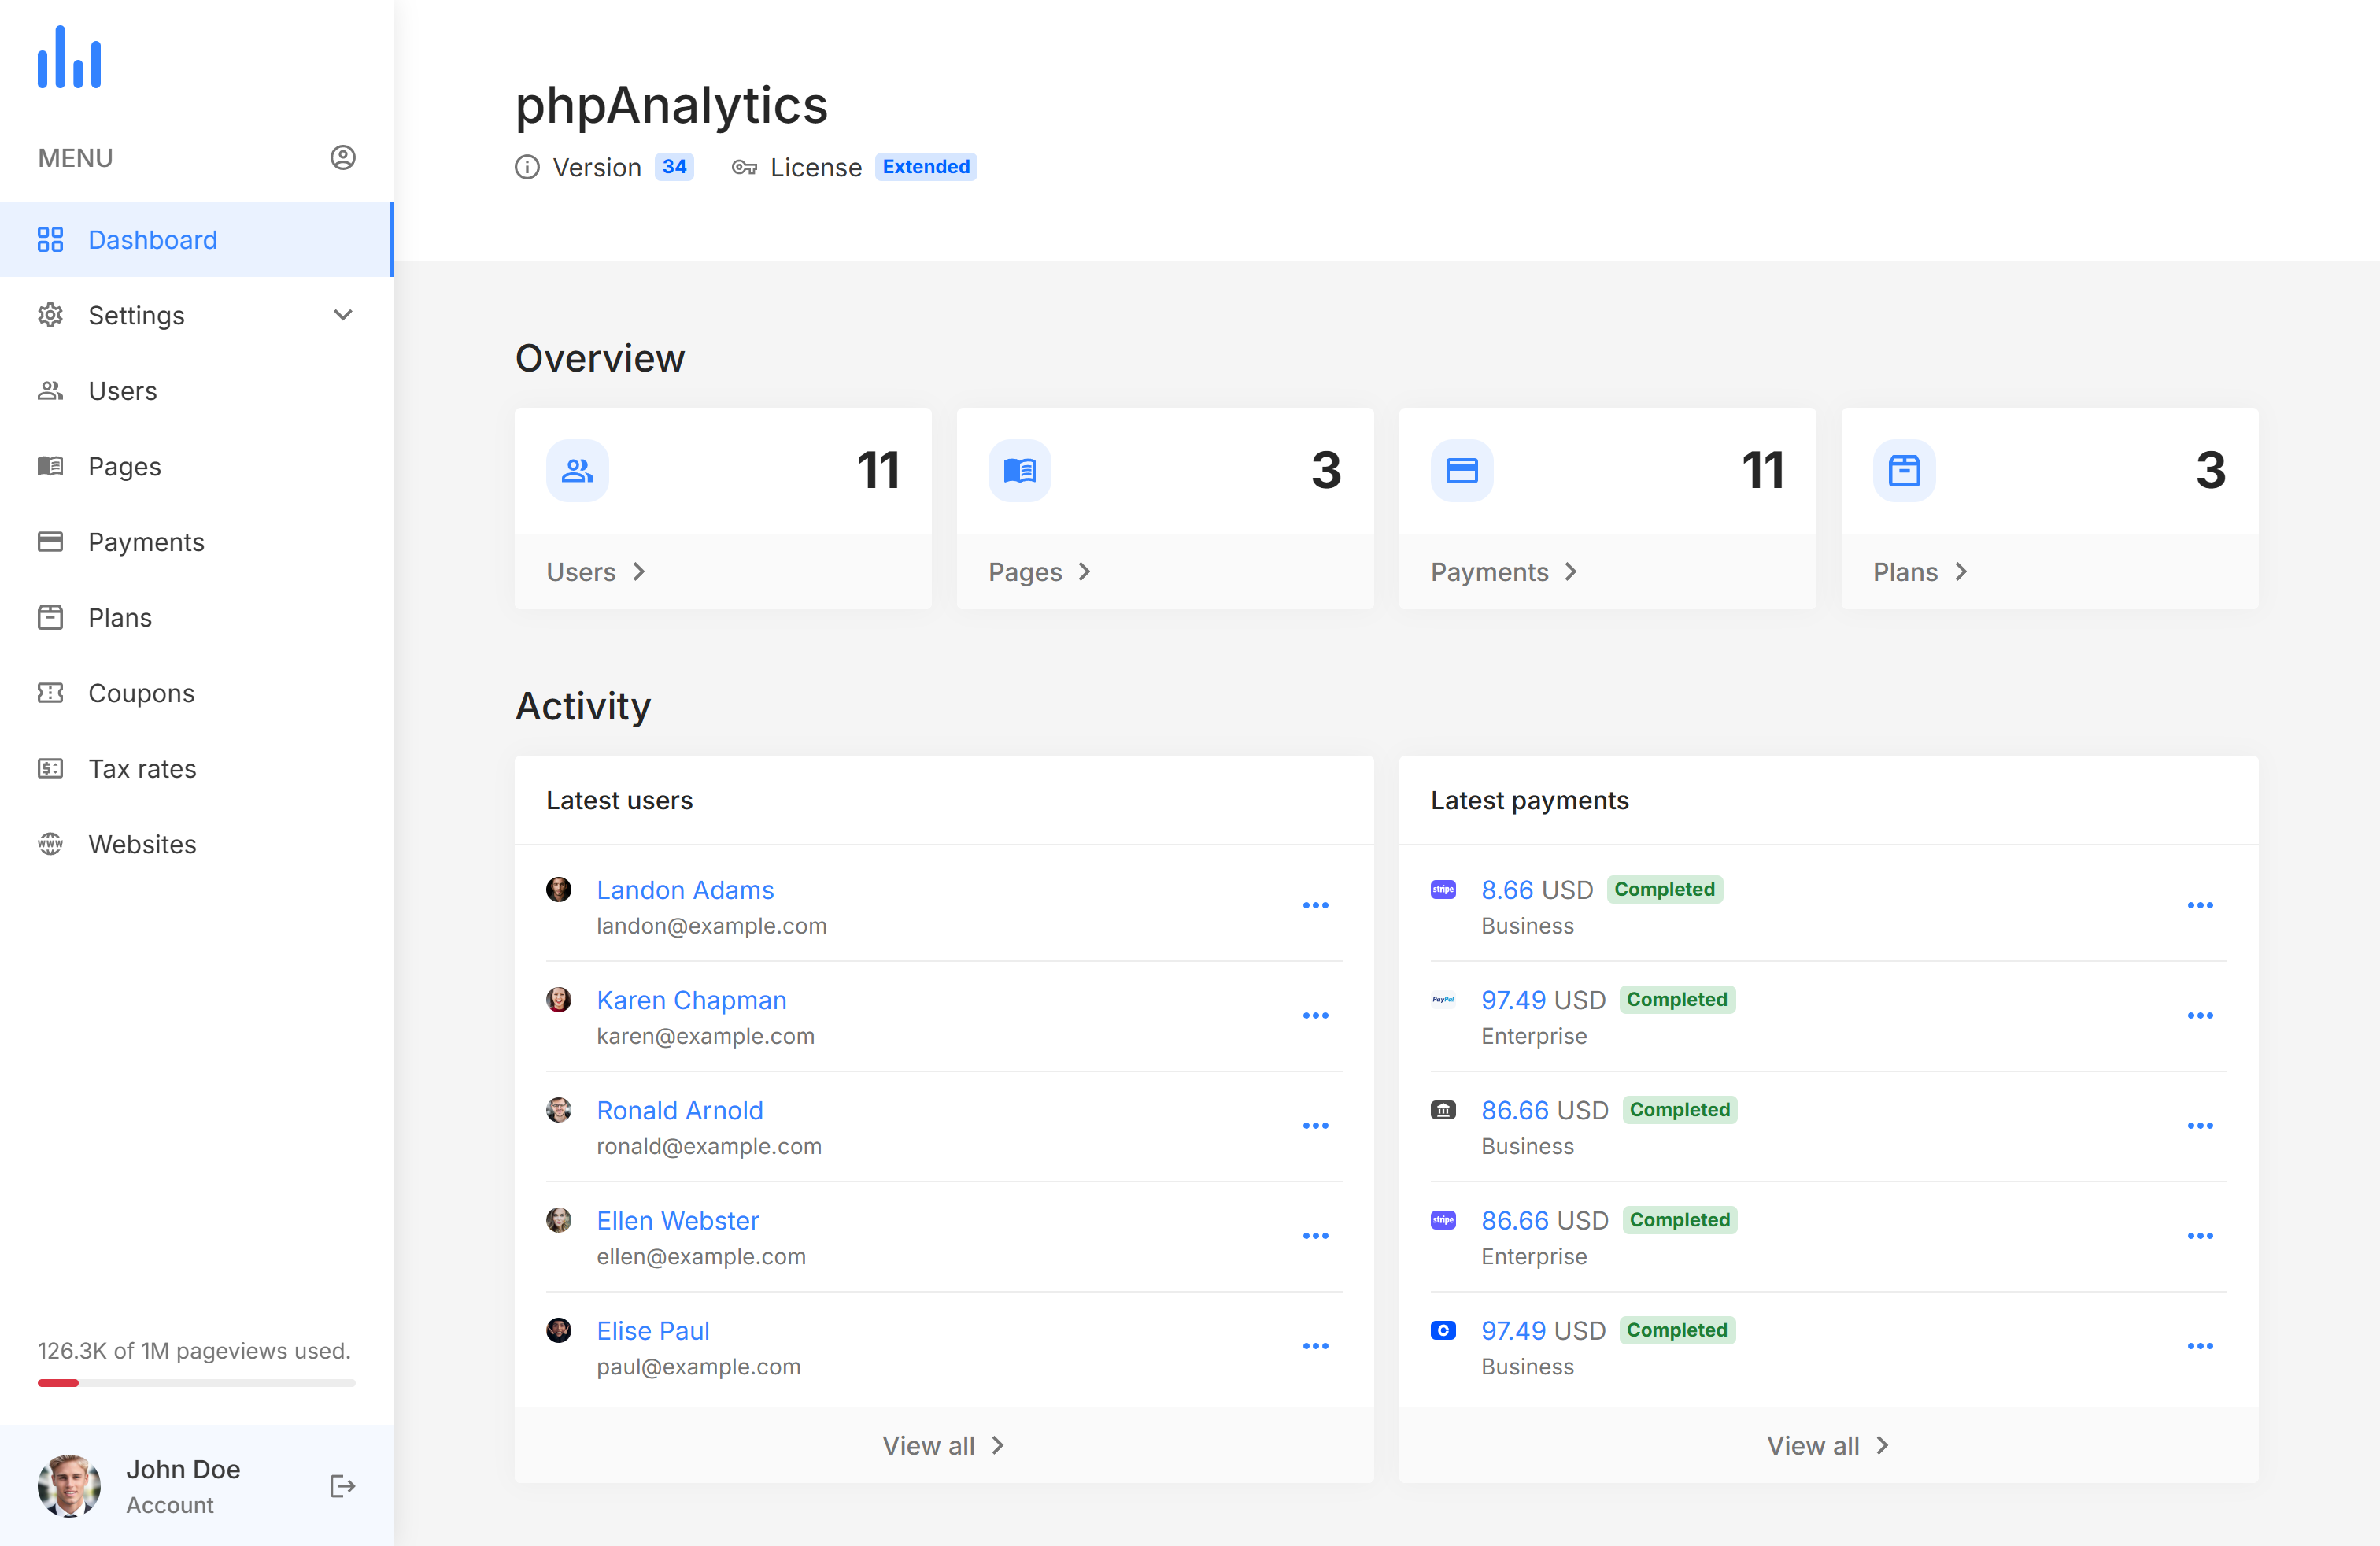Click John Doe's avatar photo
Image resolution: width=2380 pixels, height=1546 pixels.
pyautogui.click(x=69, y=1486)
